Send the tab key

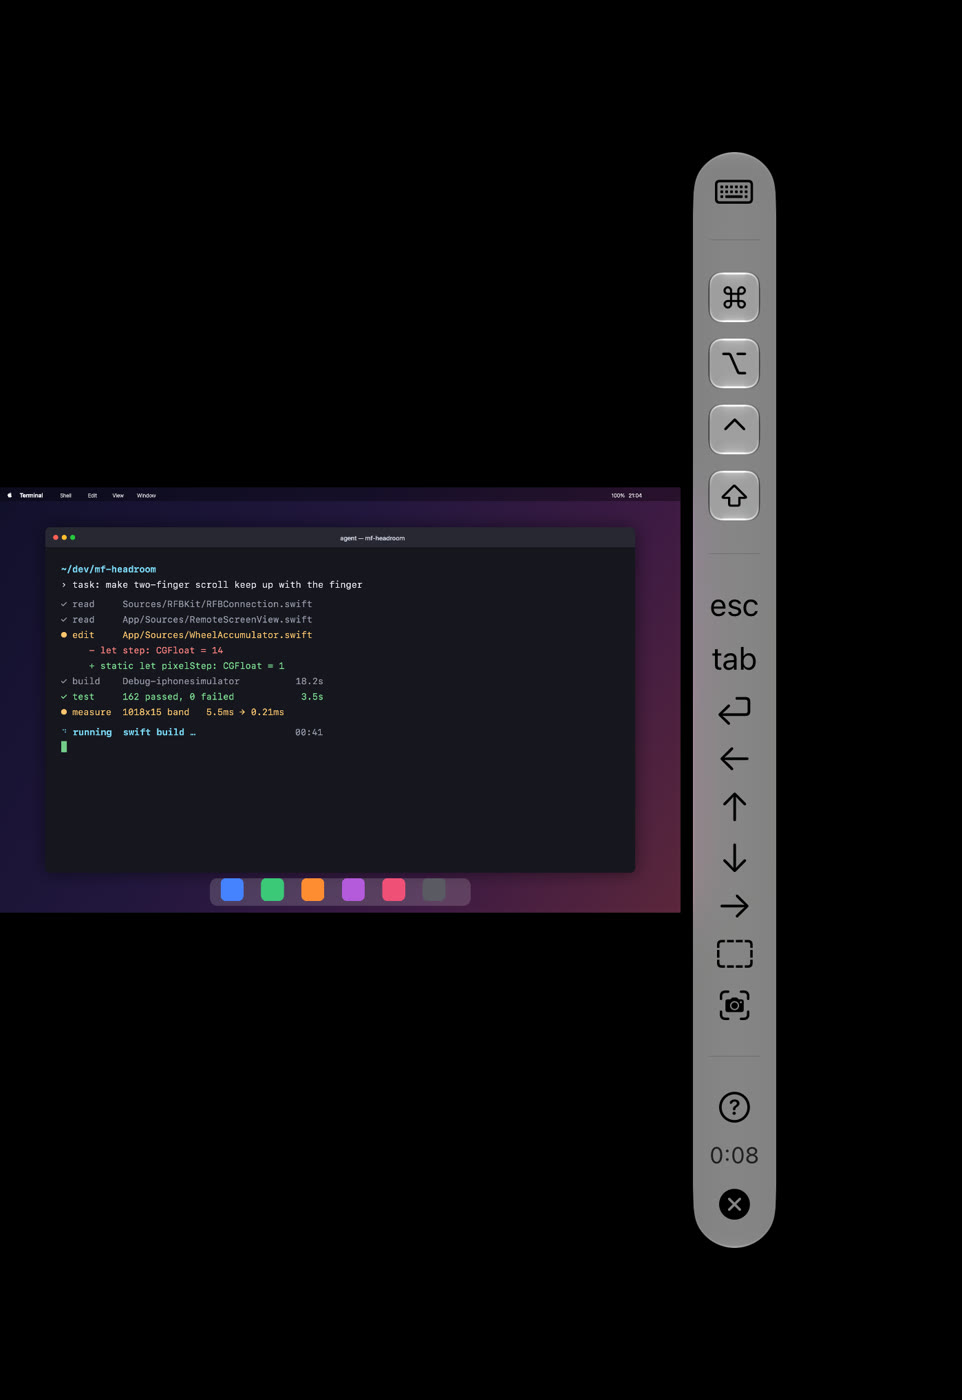tap(734, 659)
